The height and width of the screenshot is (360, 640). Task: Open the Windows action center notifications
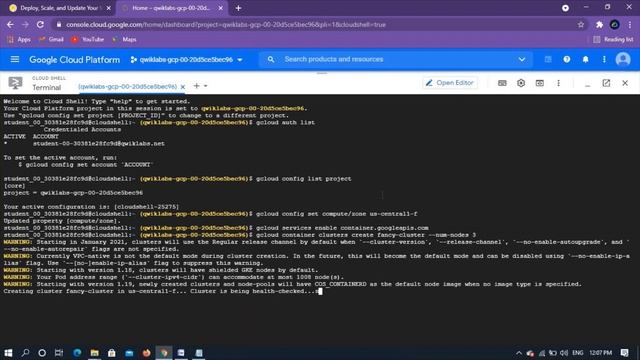624,353
